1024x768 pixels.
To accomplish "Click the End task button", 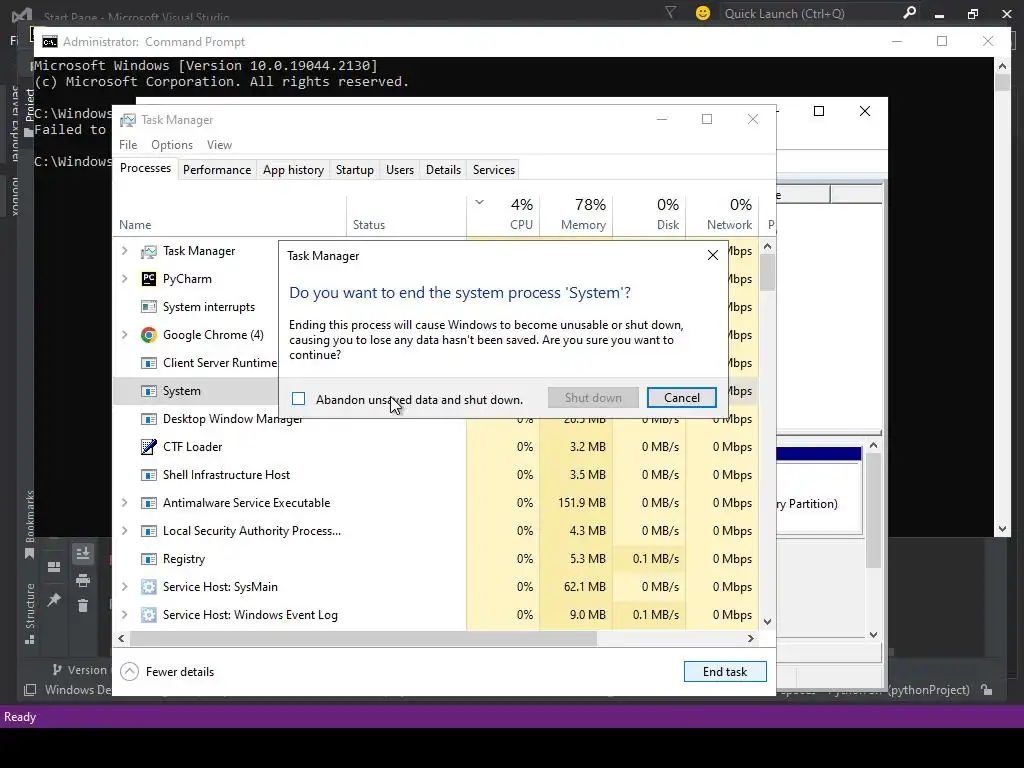I will (x=725, y=671).
